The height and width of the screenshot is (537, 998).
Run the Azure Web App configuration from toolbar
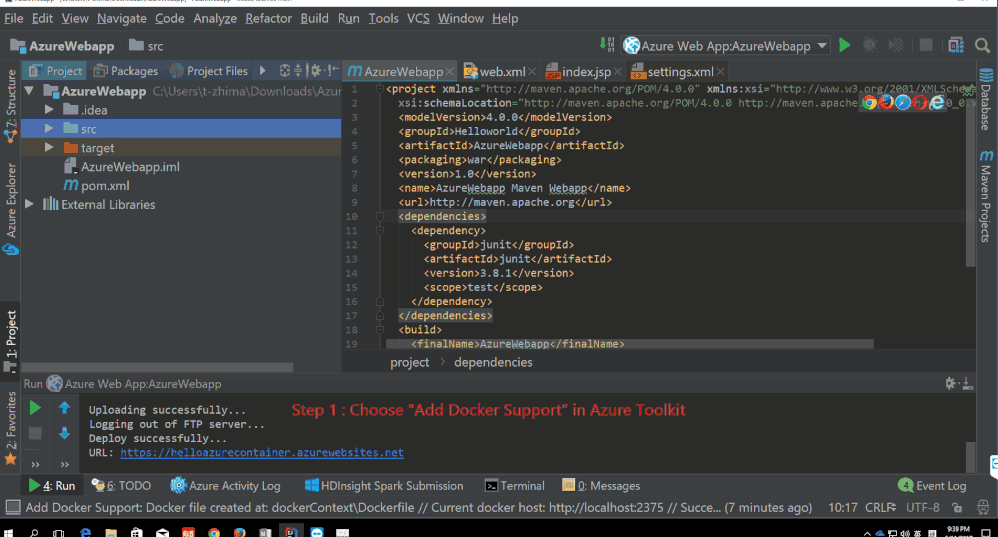[x=845, y=45]
